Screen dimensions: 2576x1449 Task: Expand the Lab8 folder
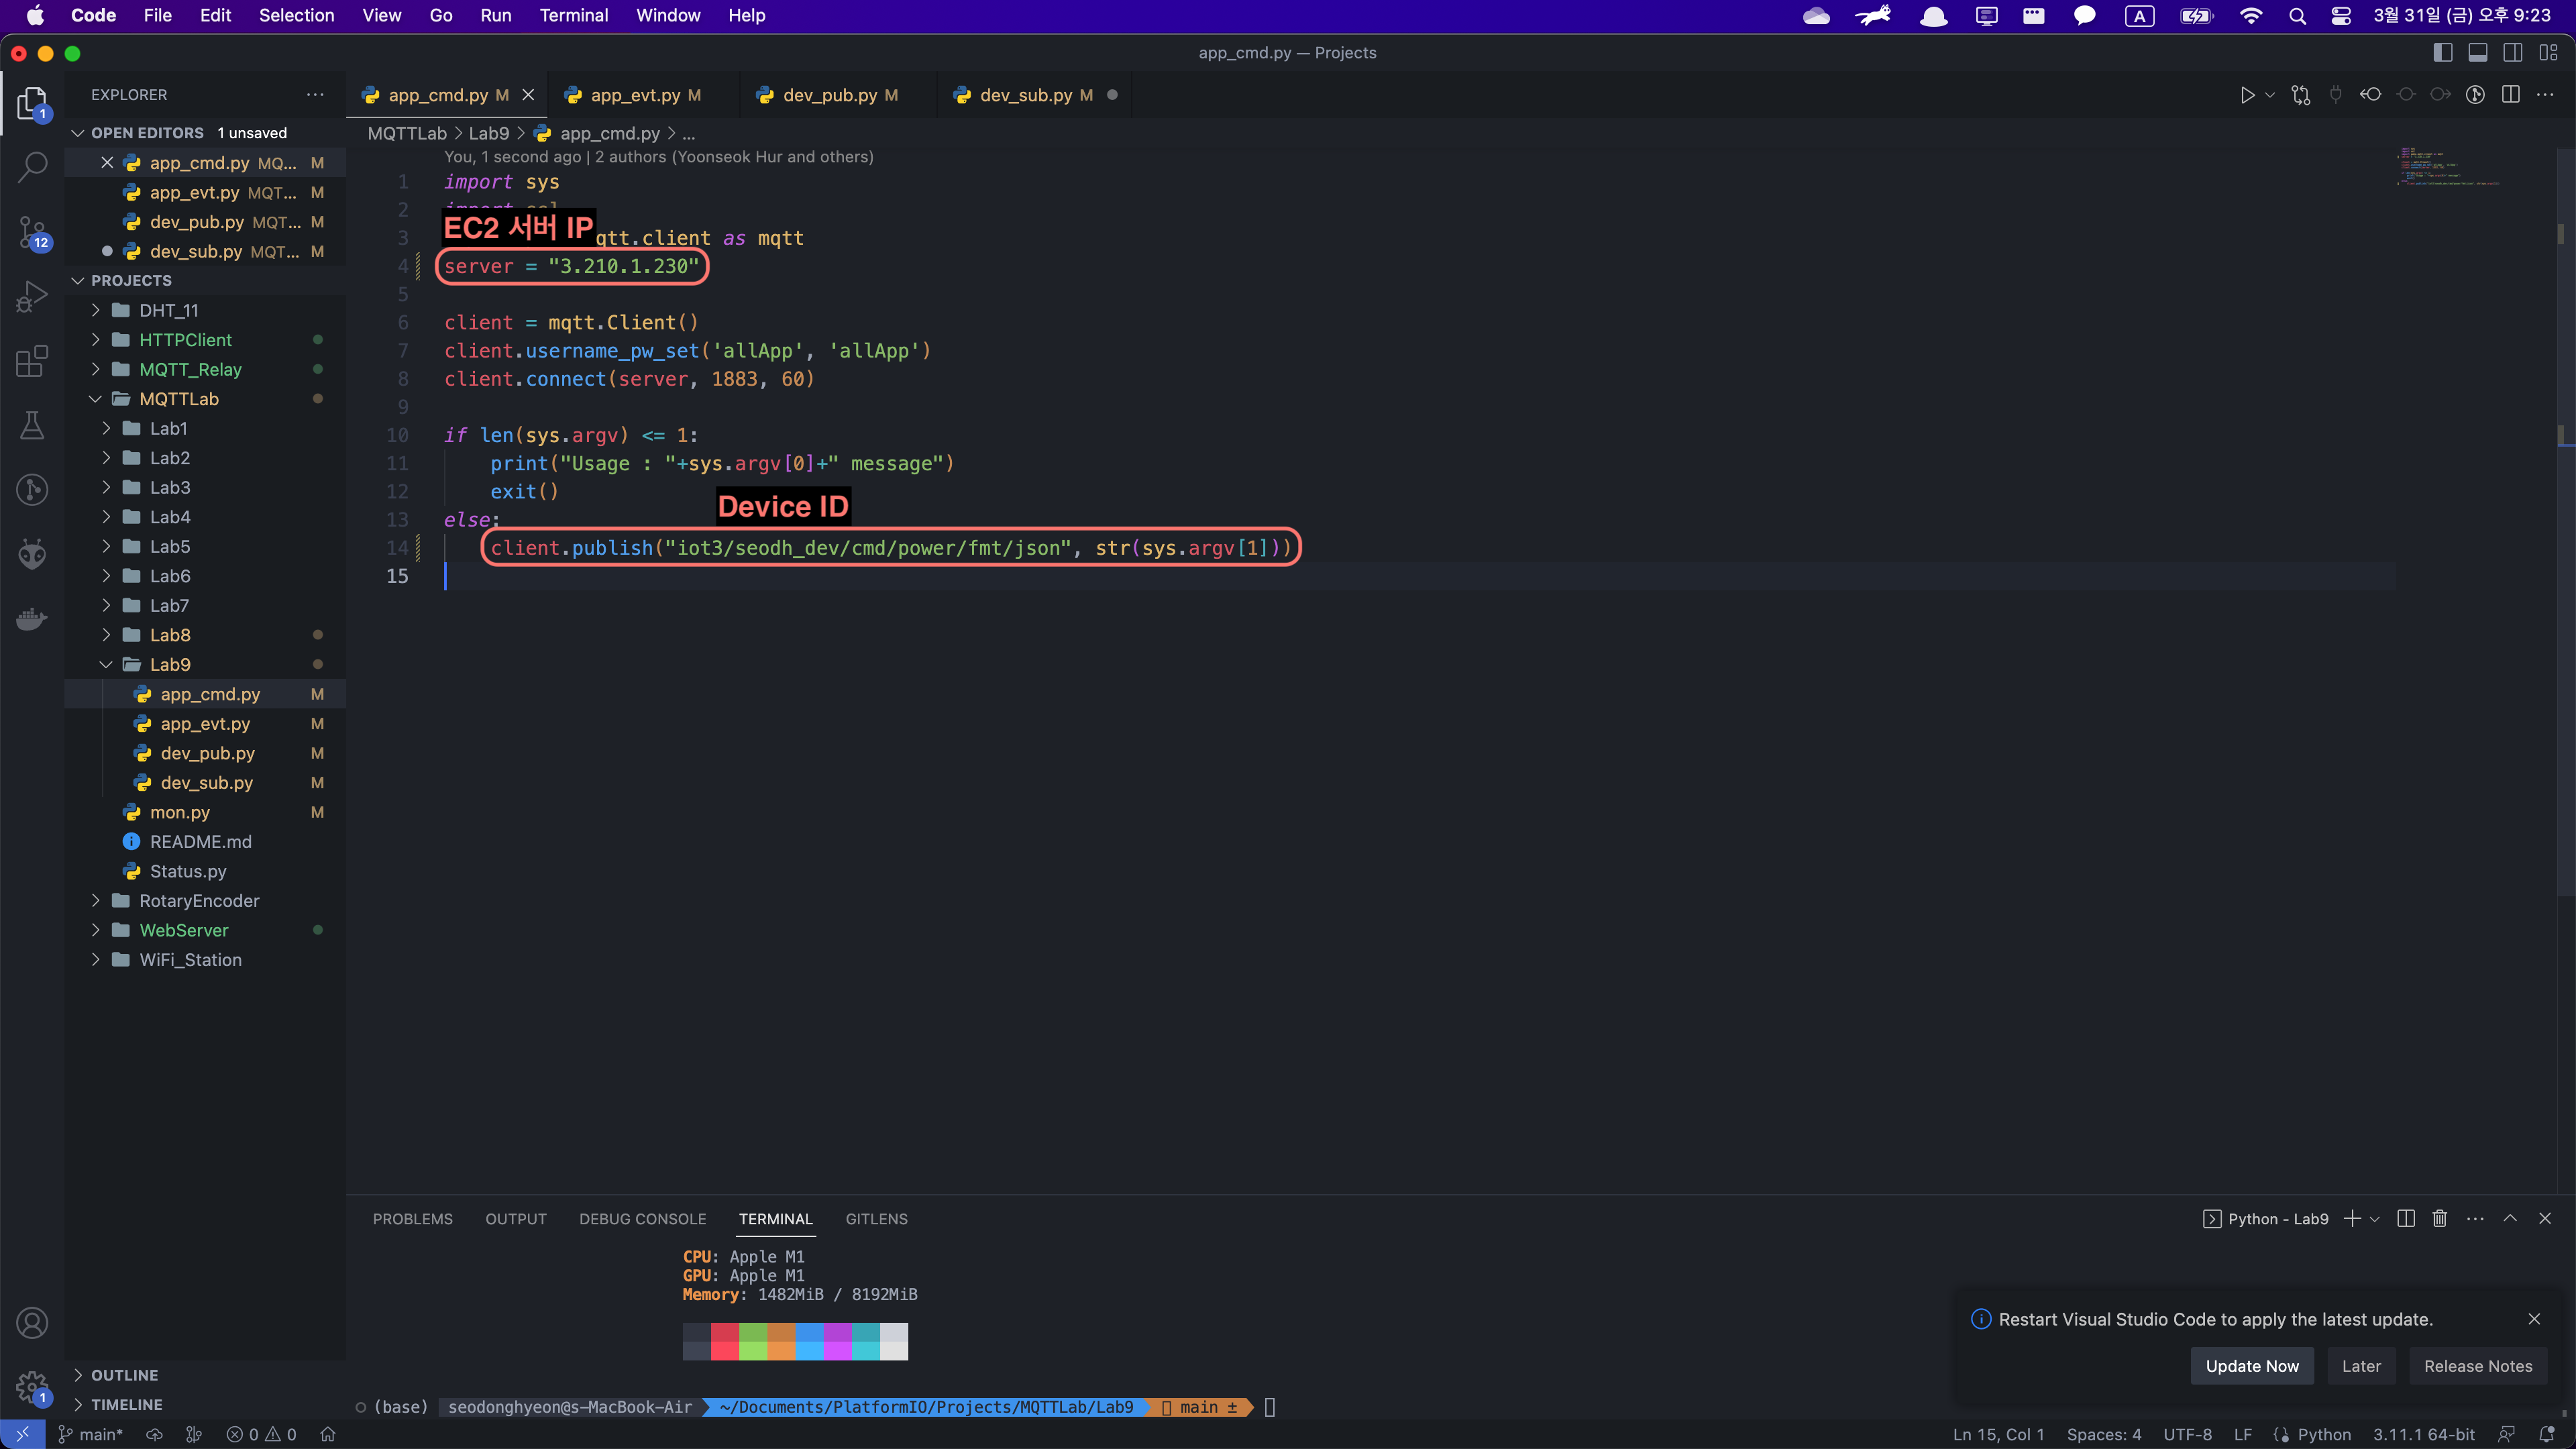pos(170,635)
